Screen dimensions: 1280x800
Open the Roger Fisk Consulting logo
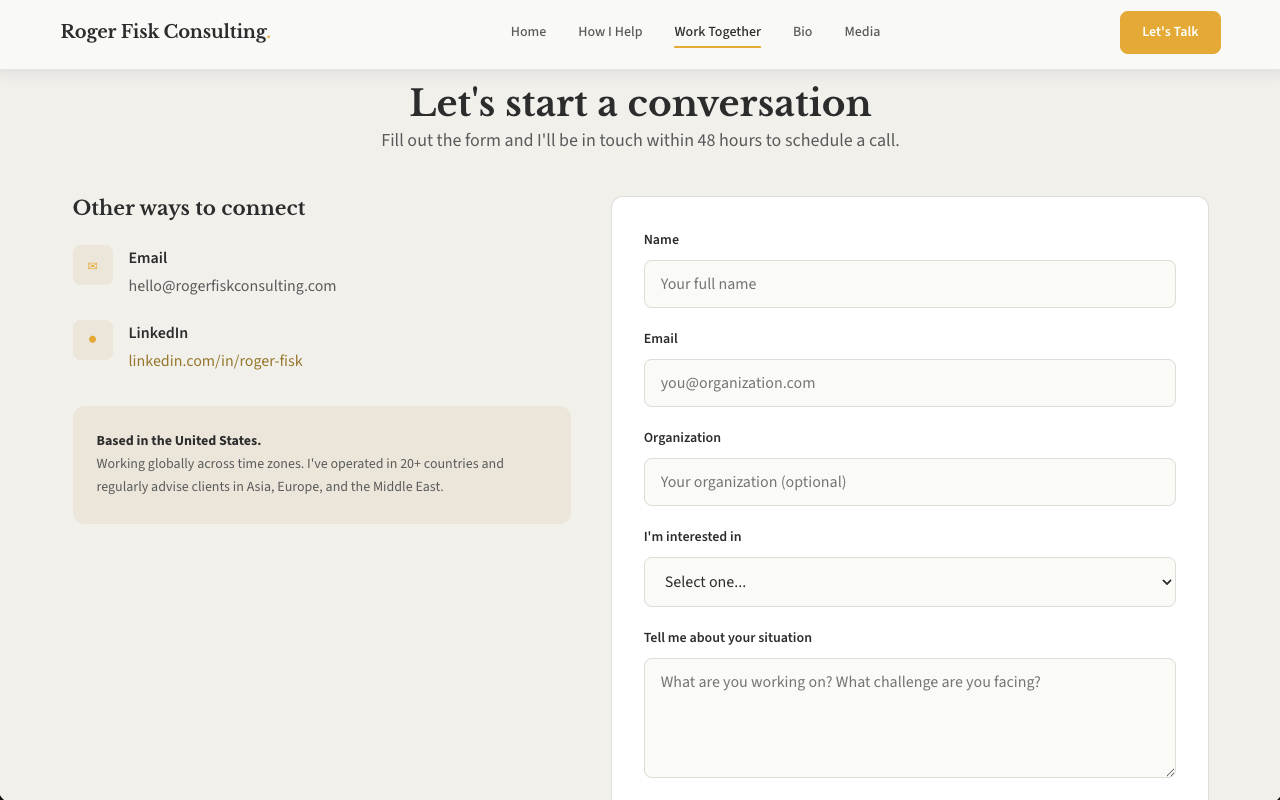click(x=165, y=32)
